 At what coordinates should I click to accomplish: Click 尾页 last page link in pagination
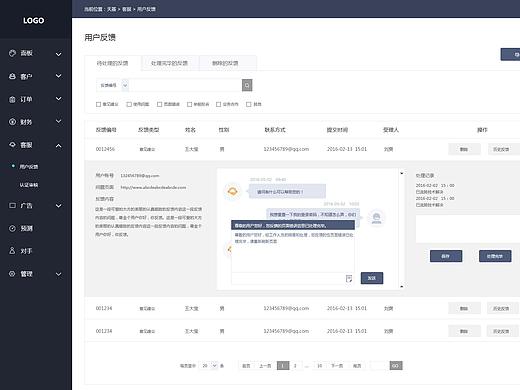357,366
